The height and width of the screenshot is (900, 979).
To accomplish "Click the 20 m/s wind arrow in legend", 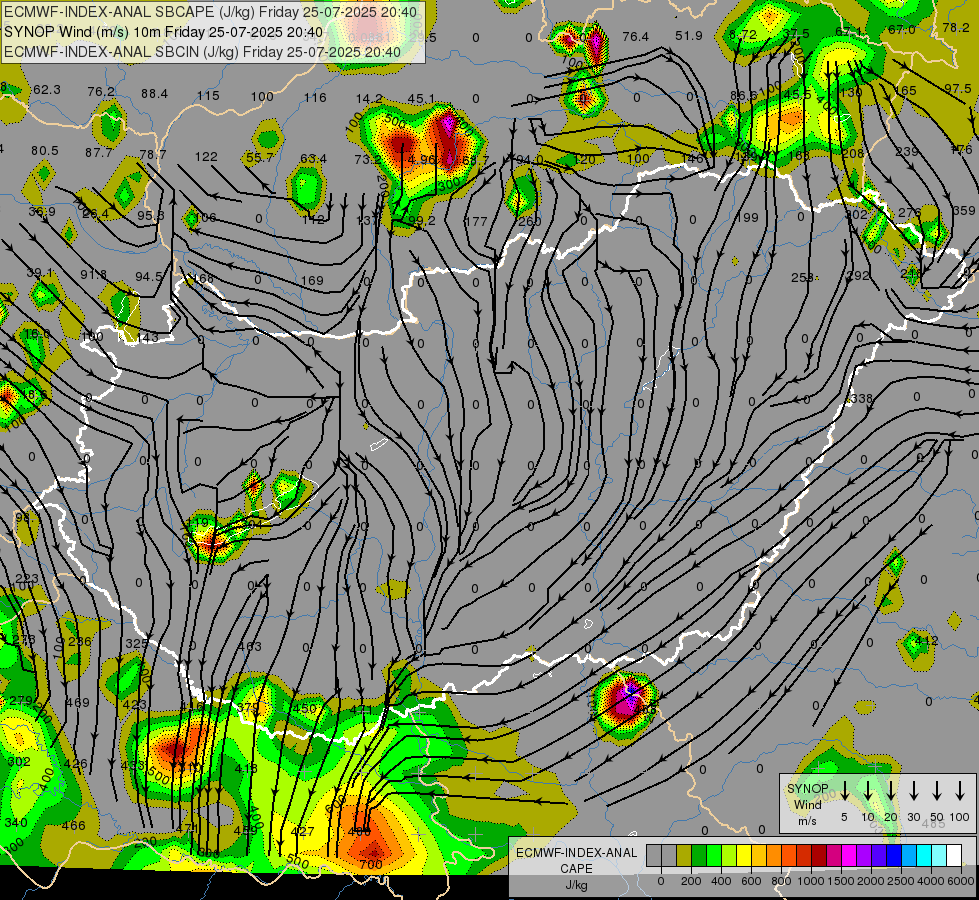I will coord(890,791).
